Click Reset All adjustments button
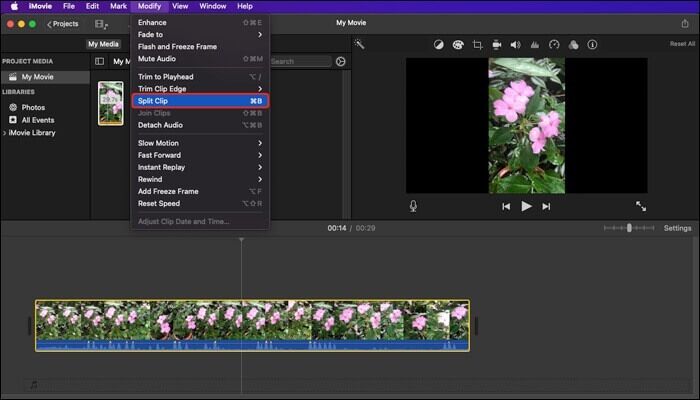This screenshot has height=400, width=700. [x=682, y=44]
